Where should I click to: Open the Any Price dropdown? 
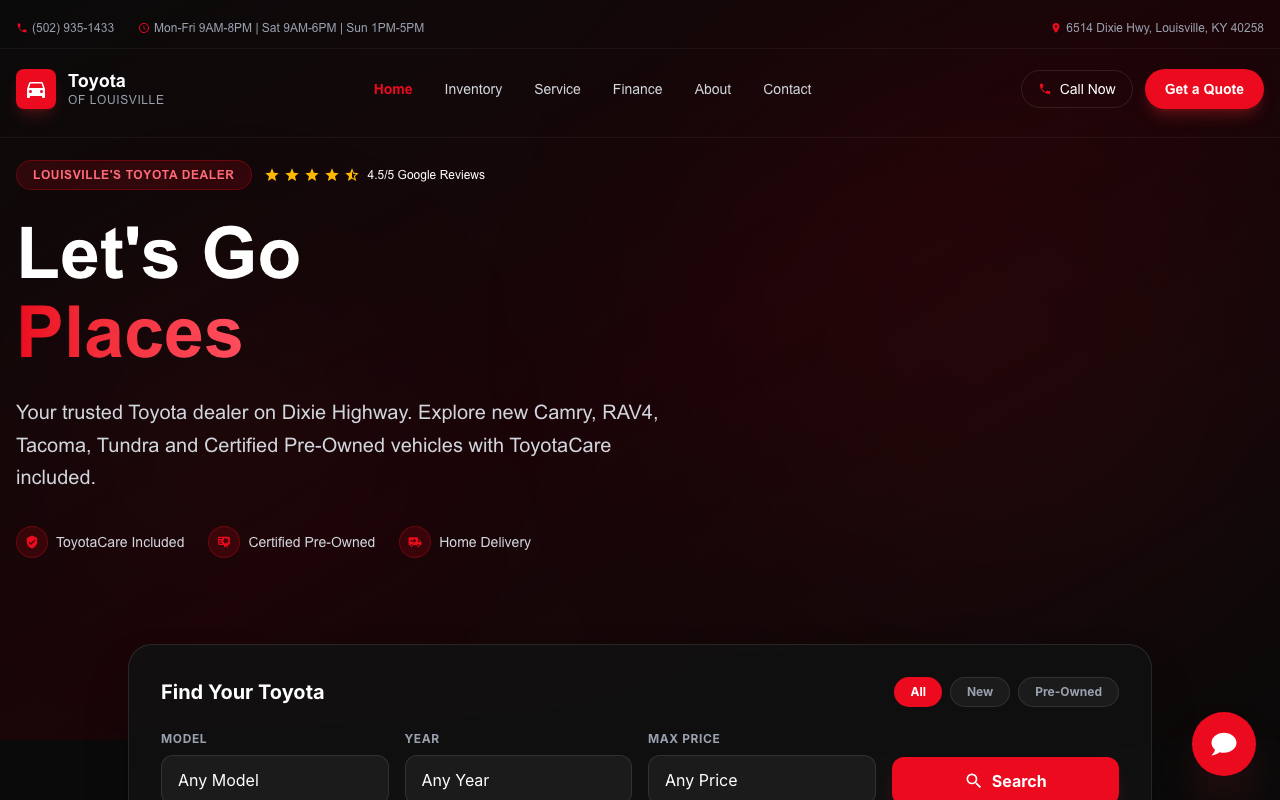[762, 779]
